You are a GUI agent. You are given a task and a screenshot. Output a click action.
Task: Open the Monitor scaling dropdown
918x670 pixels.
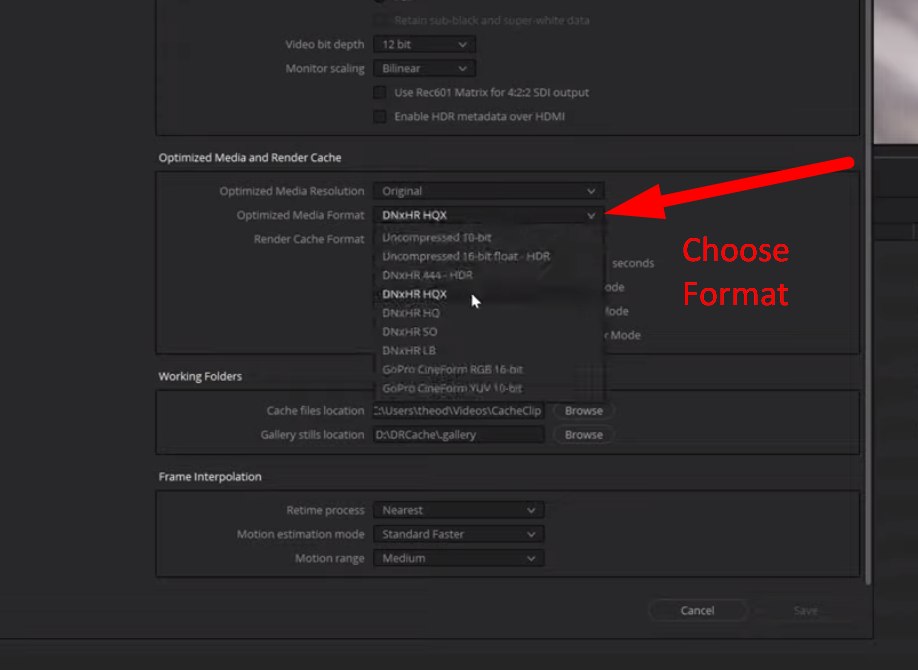click(x=422, y=68)
